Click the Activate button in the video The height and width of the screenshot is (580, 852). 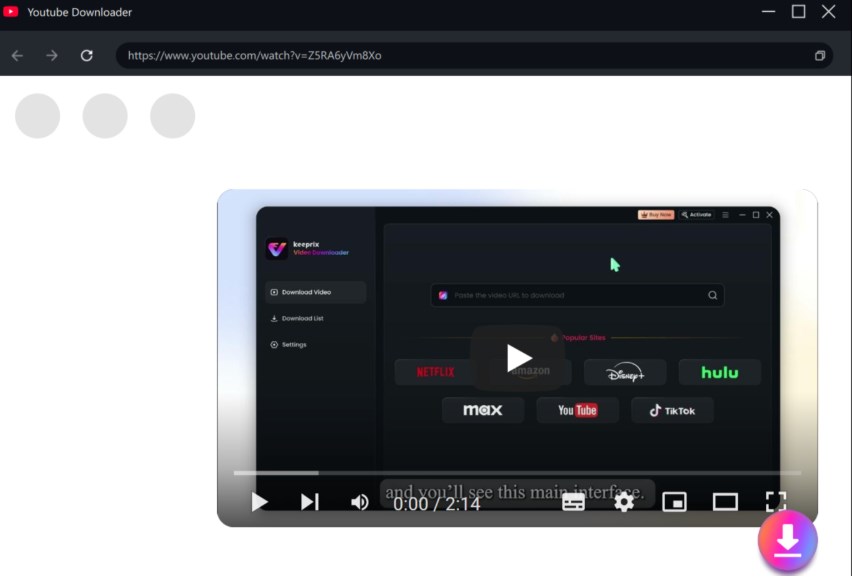point(697,215)
